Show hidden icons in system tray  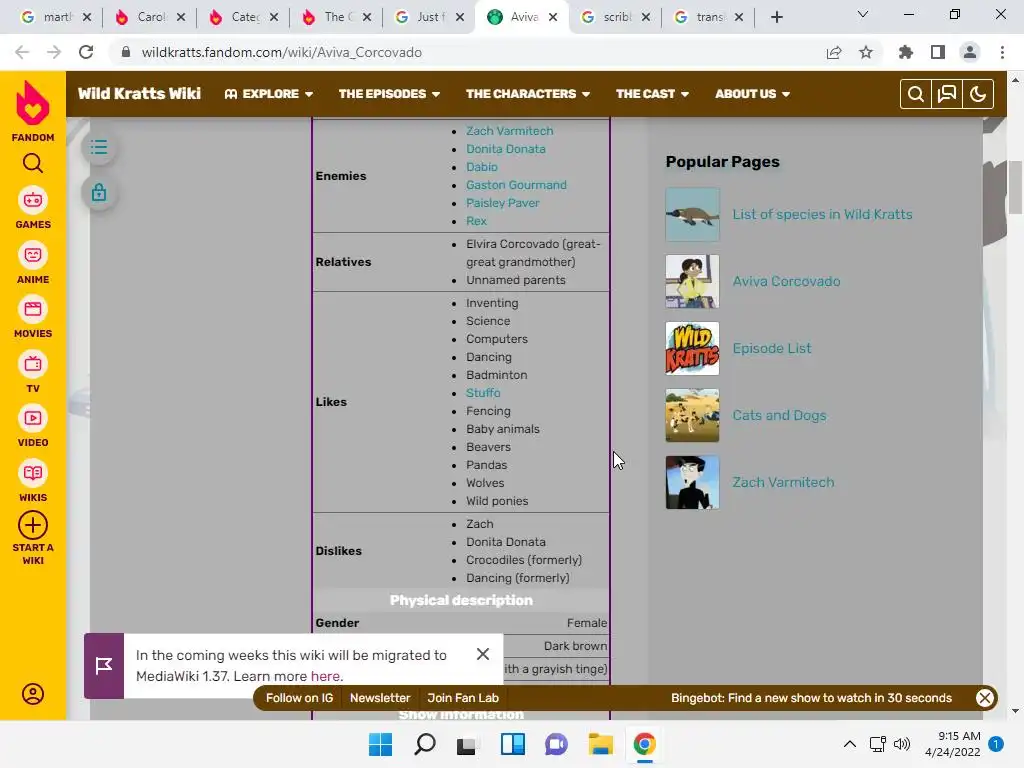coord(850,744)
